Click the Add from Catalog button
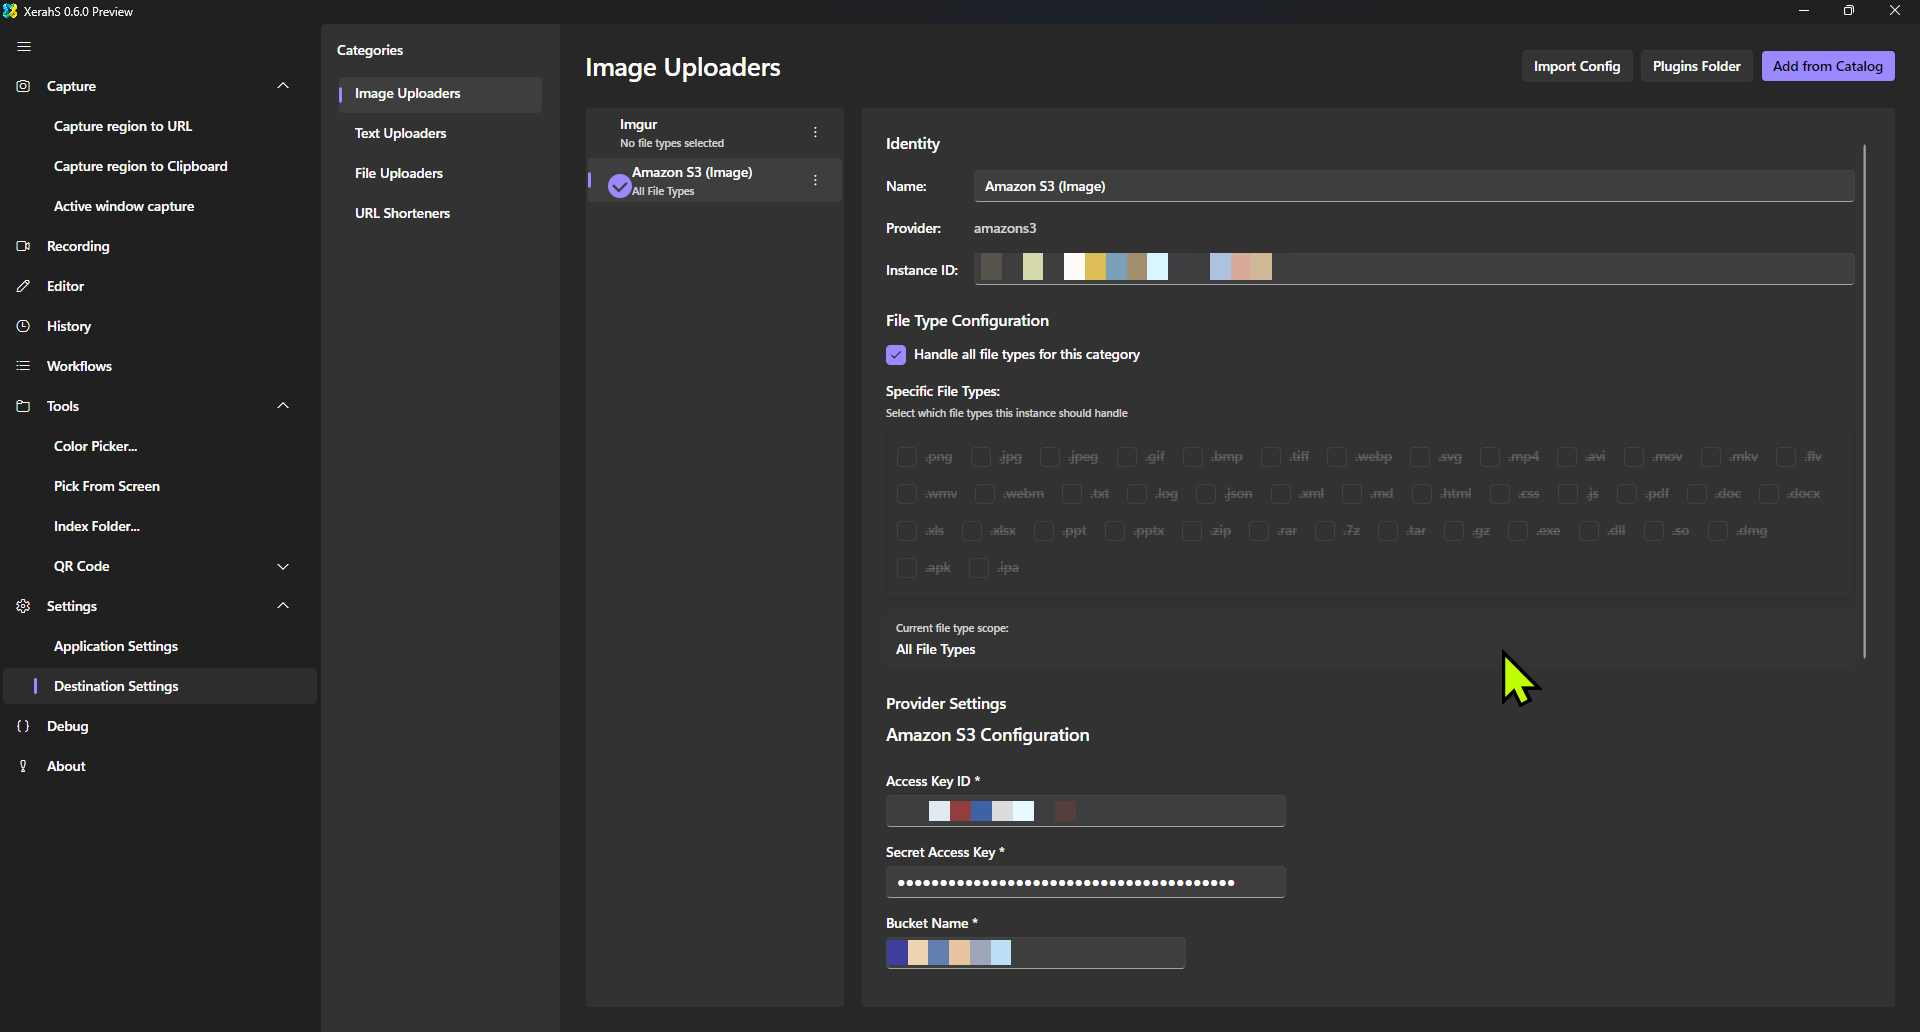 click(1827, 66)
